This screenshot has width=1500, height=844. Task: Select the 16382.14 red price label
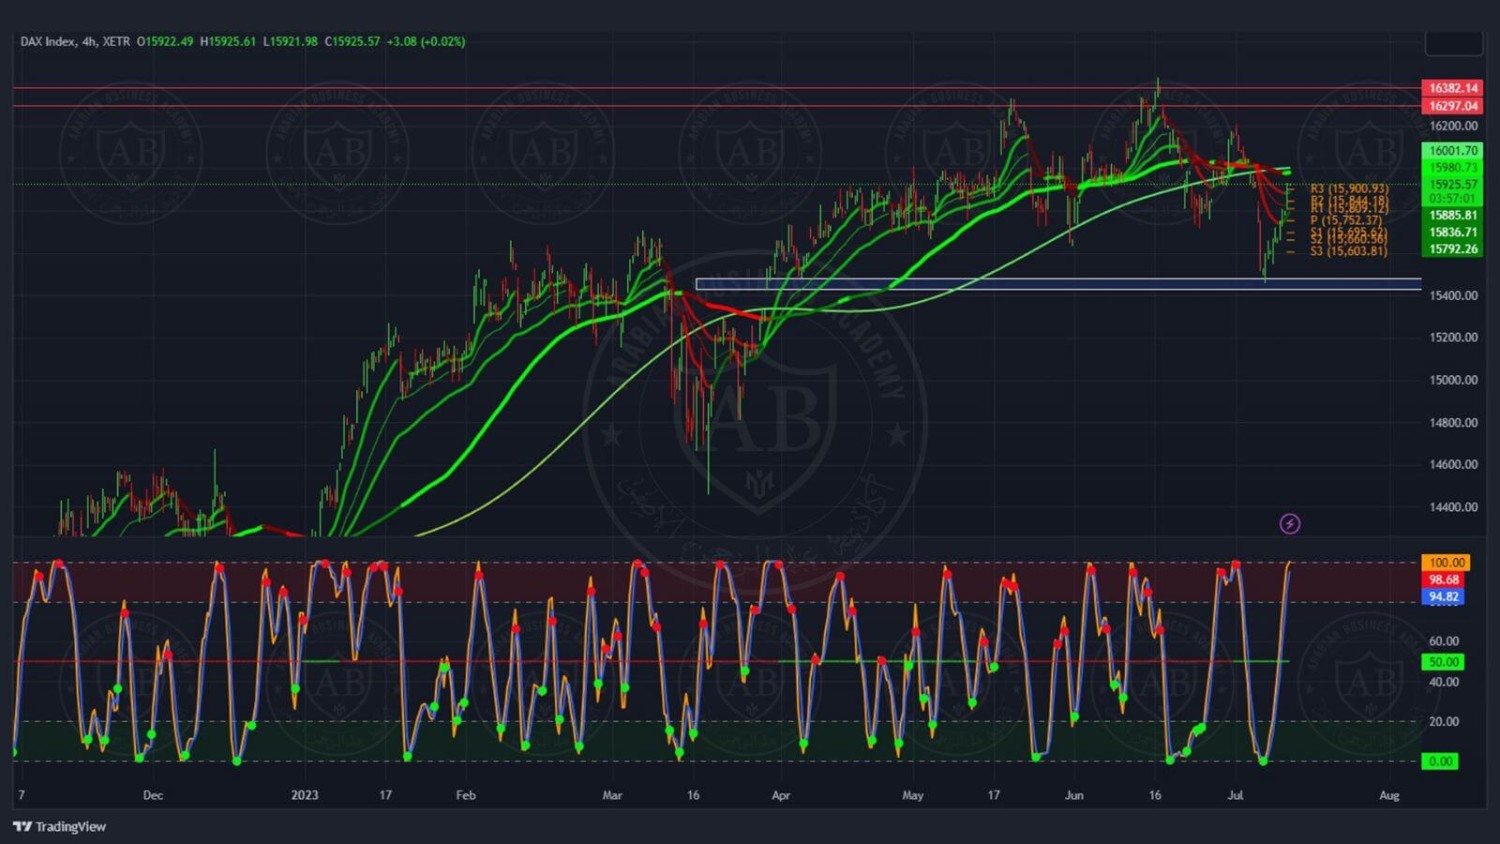pyautogui.click(x=1452, y=88)
